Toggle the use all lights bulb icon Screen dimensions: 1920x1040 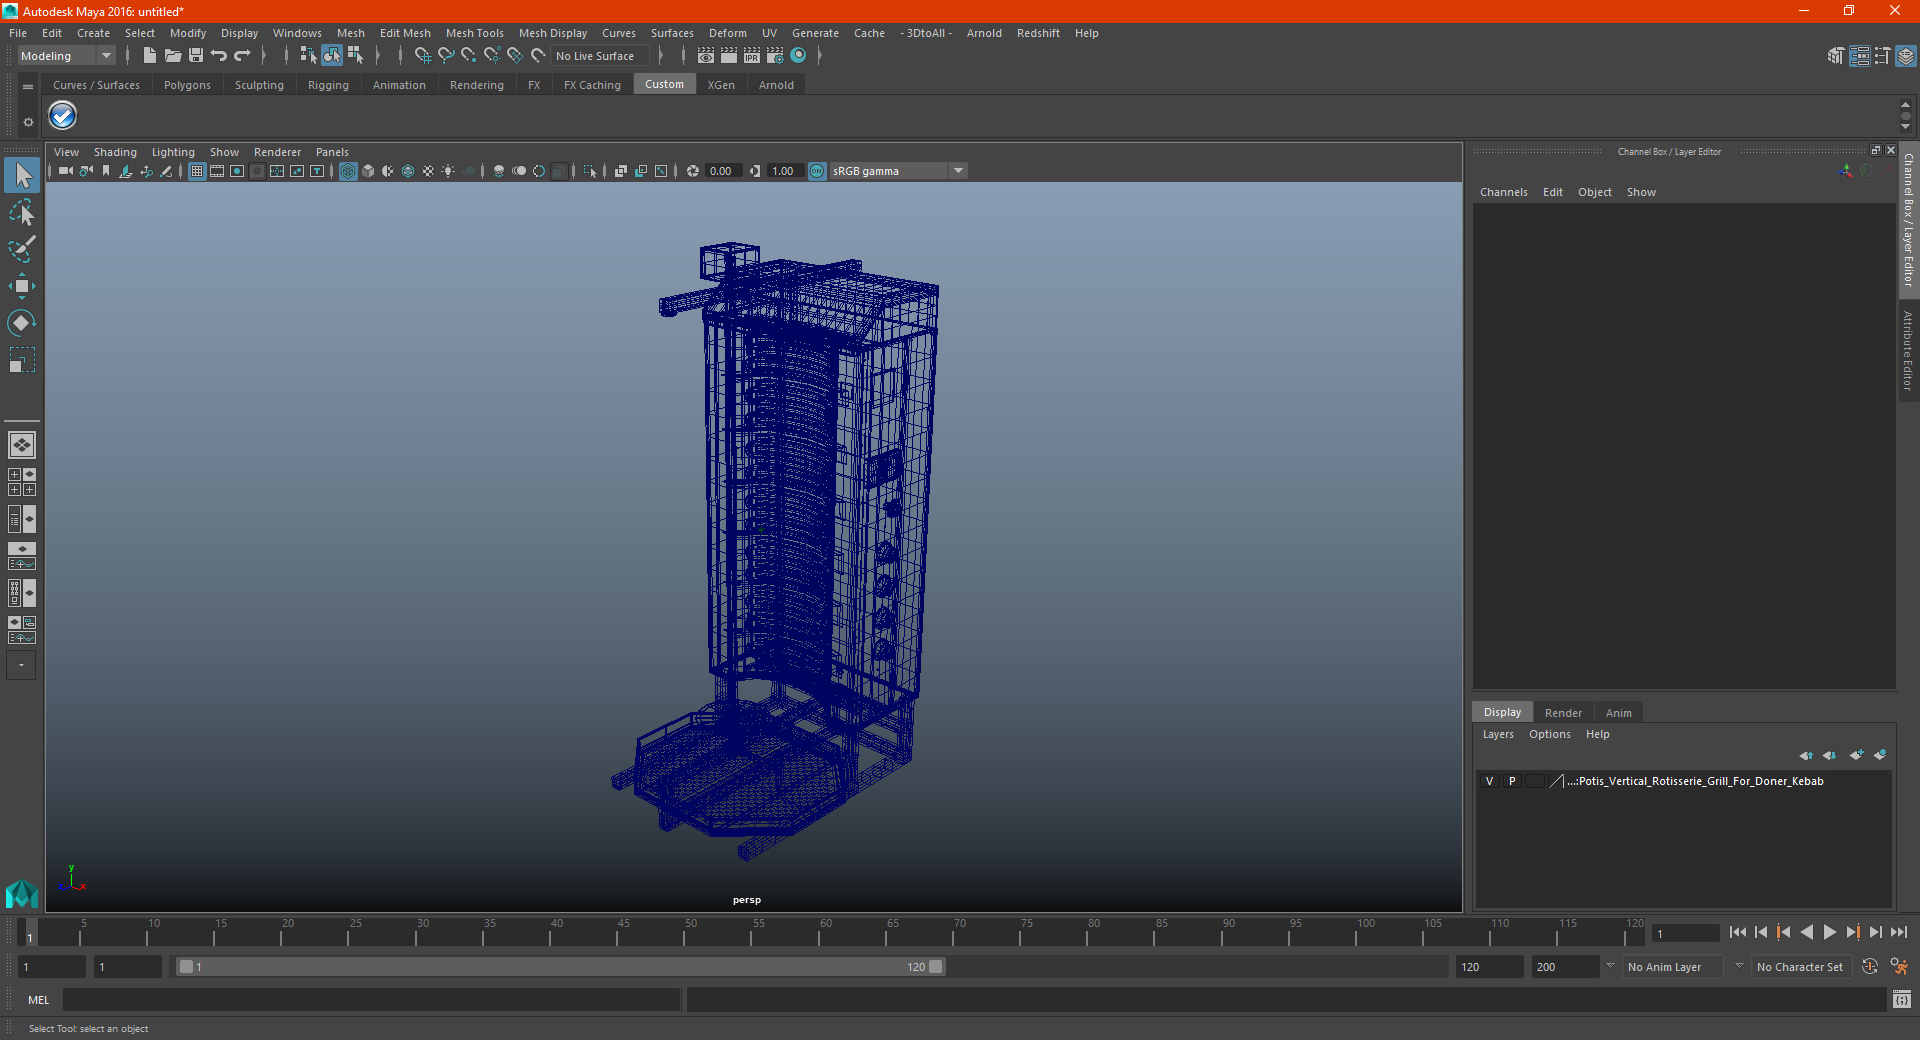(x=448, y=171)
